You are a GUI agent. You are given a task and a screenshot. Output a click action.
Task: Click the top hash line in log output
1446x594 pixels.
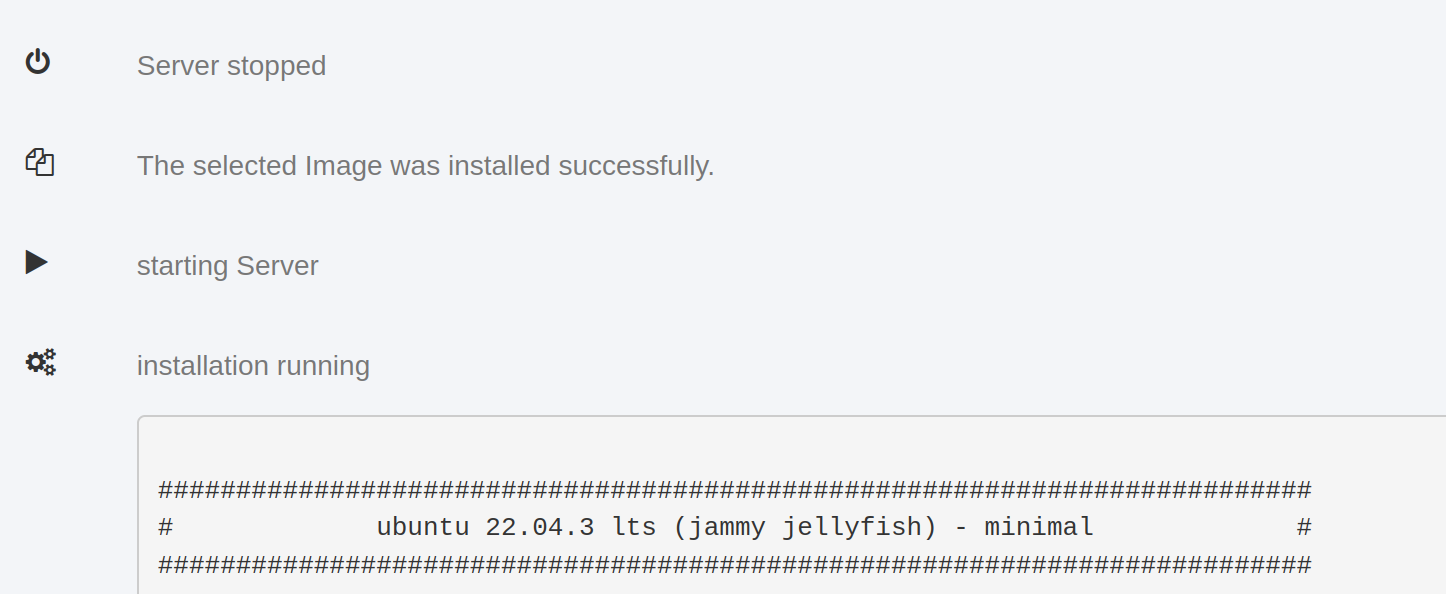pos(735,490)
